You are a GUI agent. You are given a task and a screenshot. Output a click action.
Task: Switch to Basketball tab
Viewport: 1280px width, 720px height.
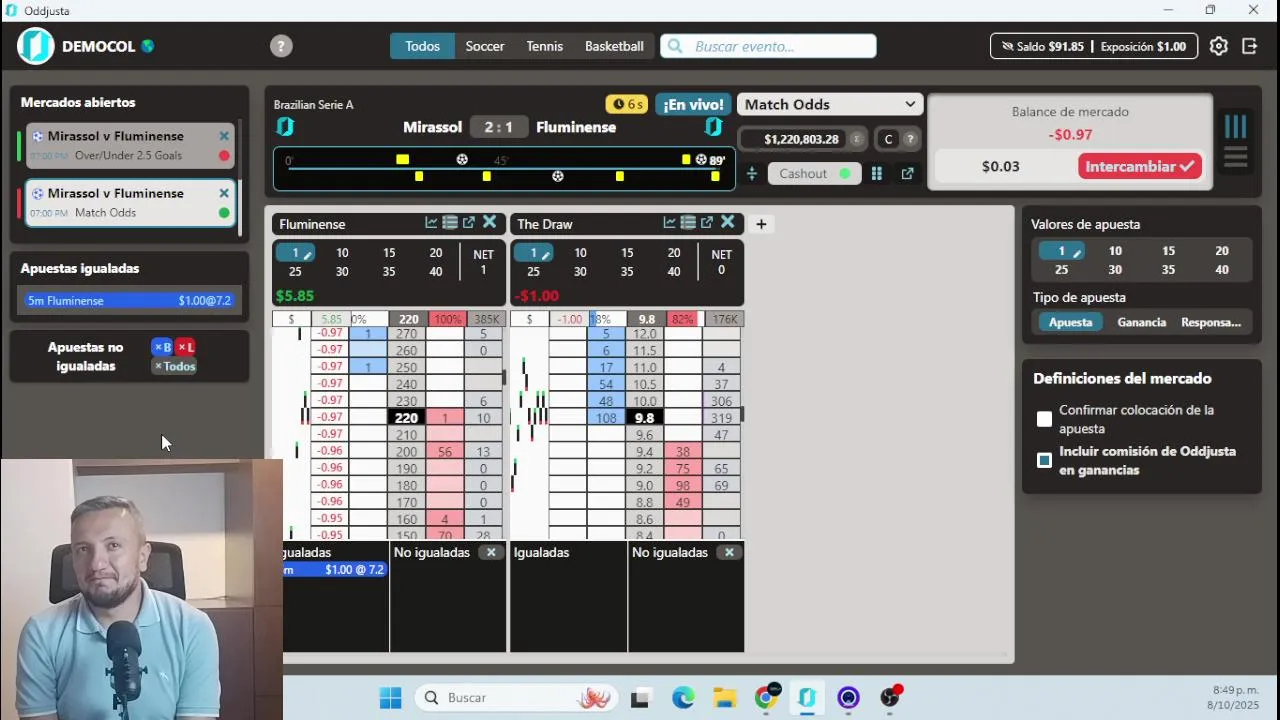(x=614, y=46)
